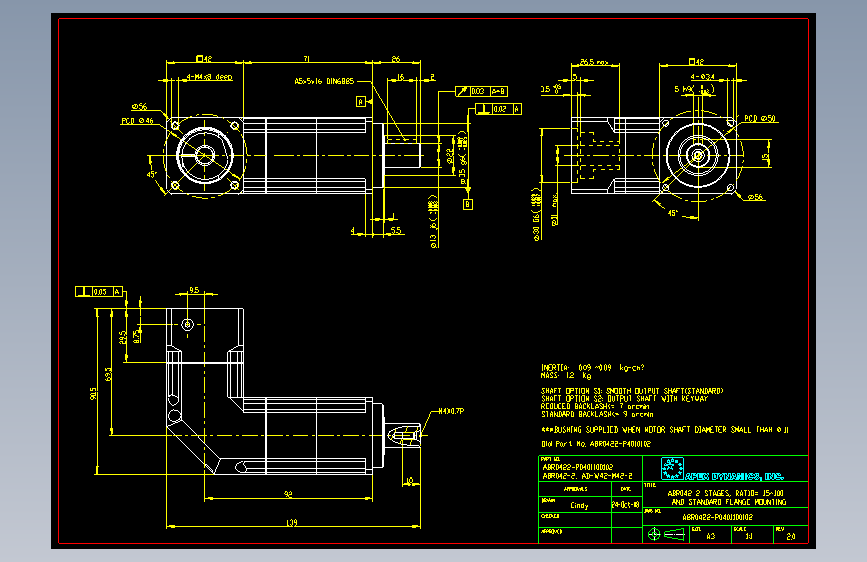Select the "0.02 A" perpendicularity tolerance frame
Viewport: 867px width, 562px height.
[x=499, y=109]
